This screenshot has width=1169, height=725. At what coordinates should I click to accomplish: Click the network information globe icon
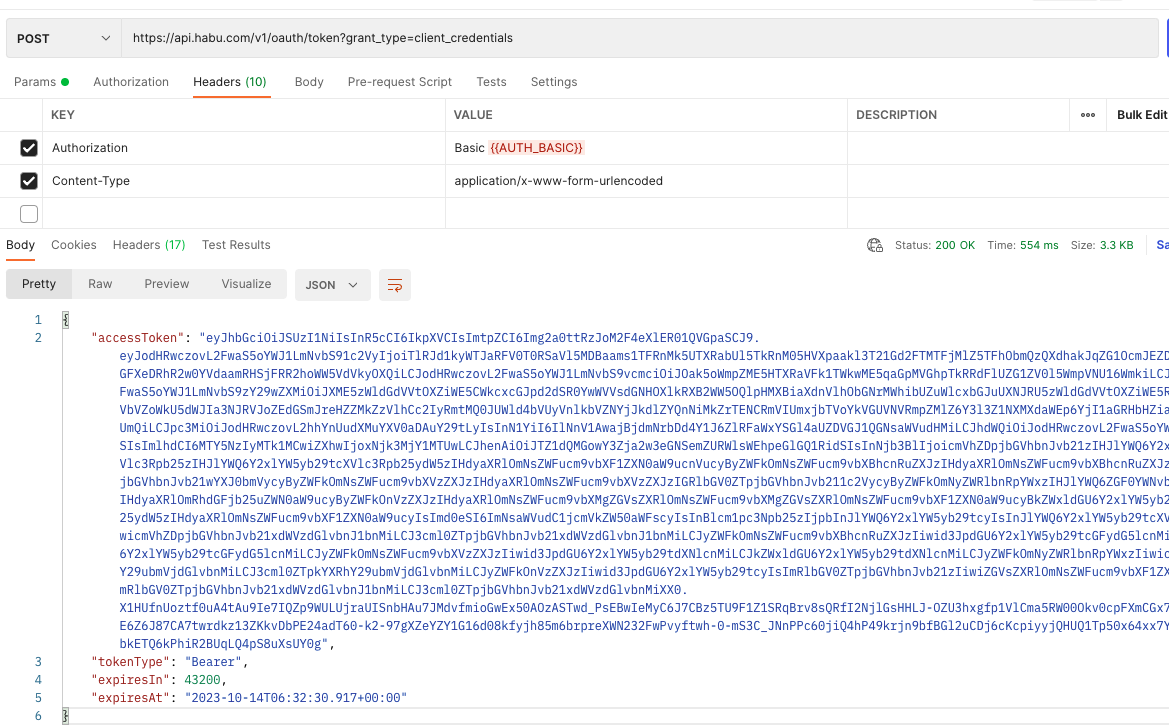(x=875, y=244)
